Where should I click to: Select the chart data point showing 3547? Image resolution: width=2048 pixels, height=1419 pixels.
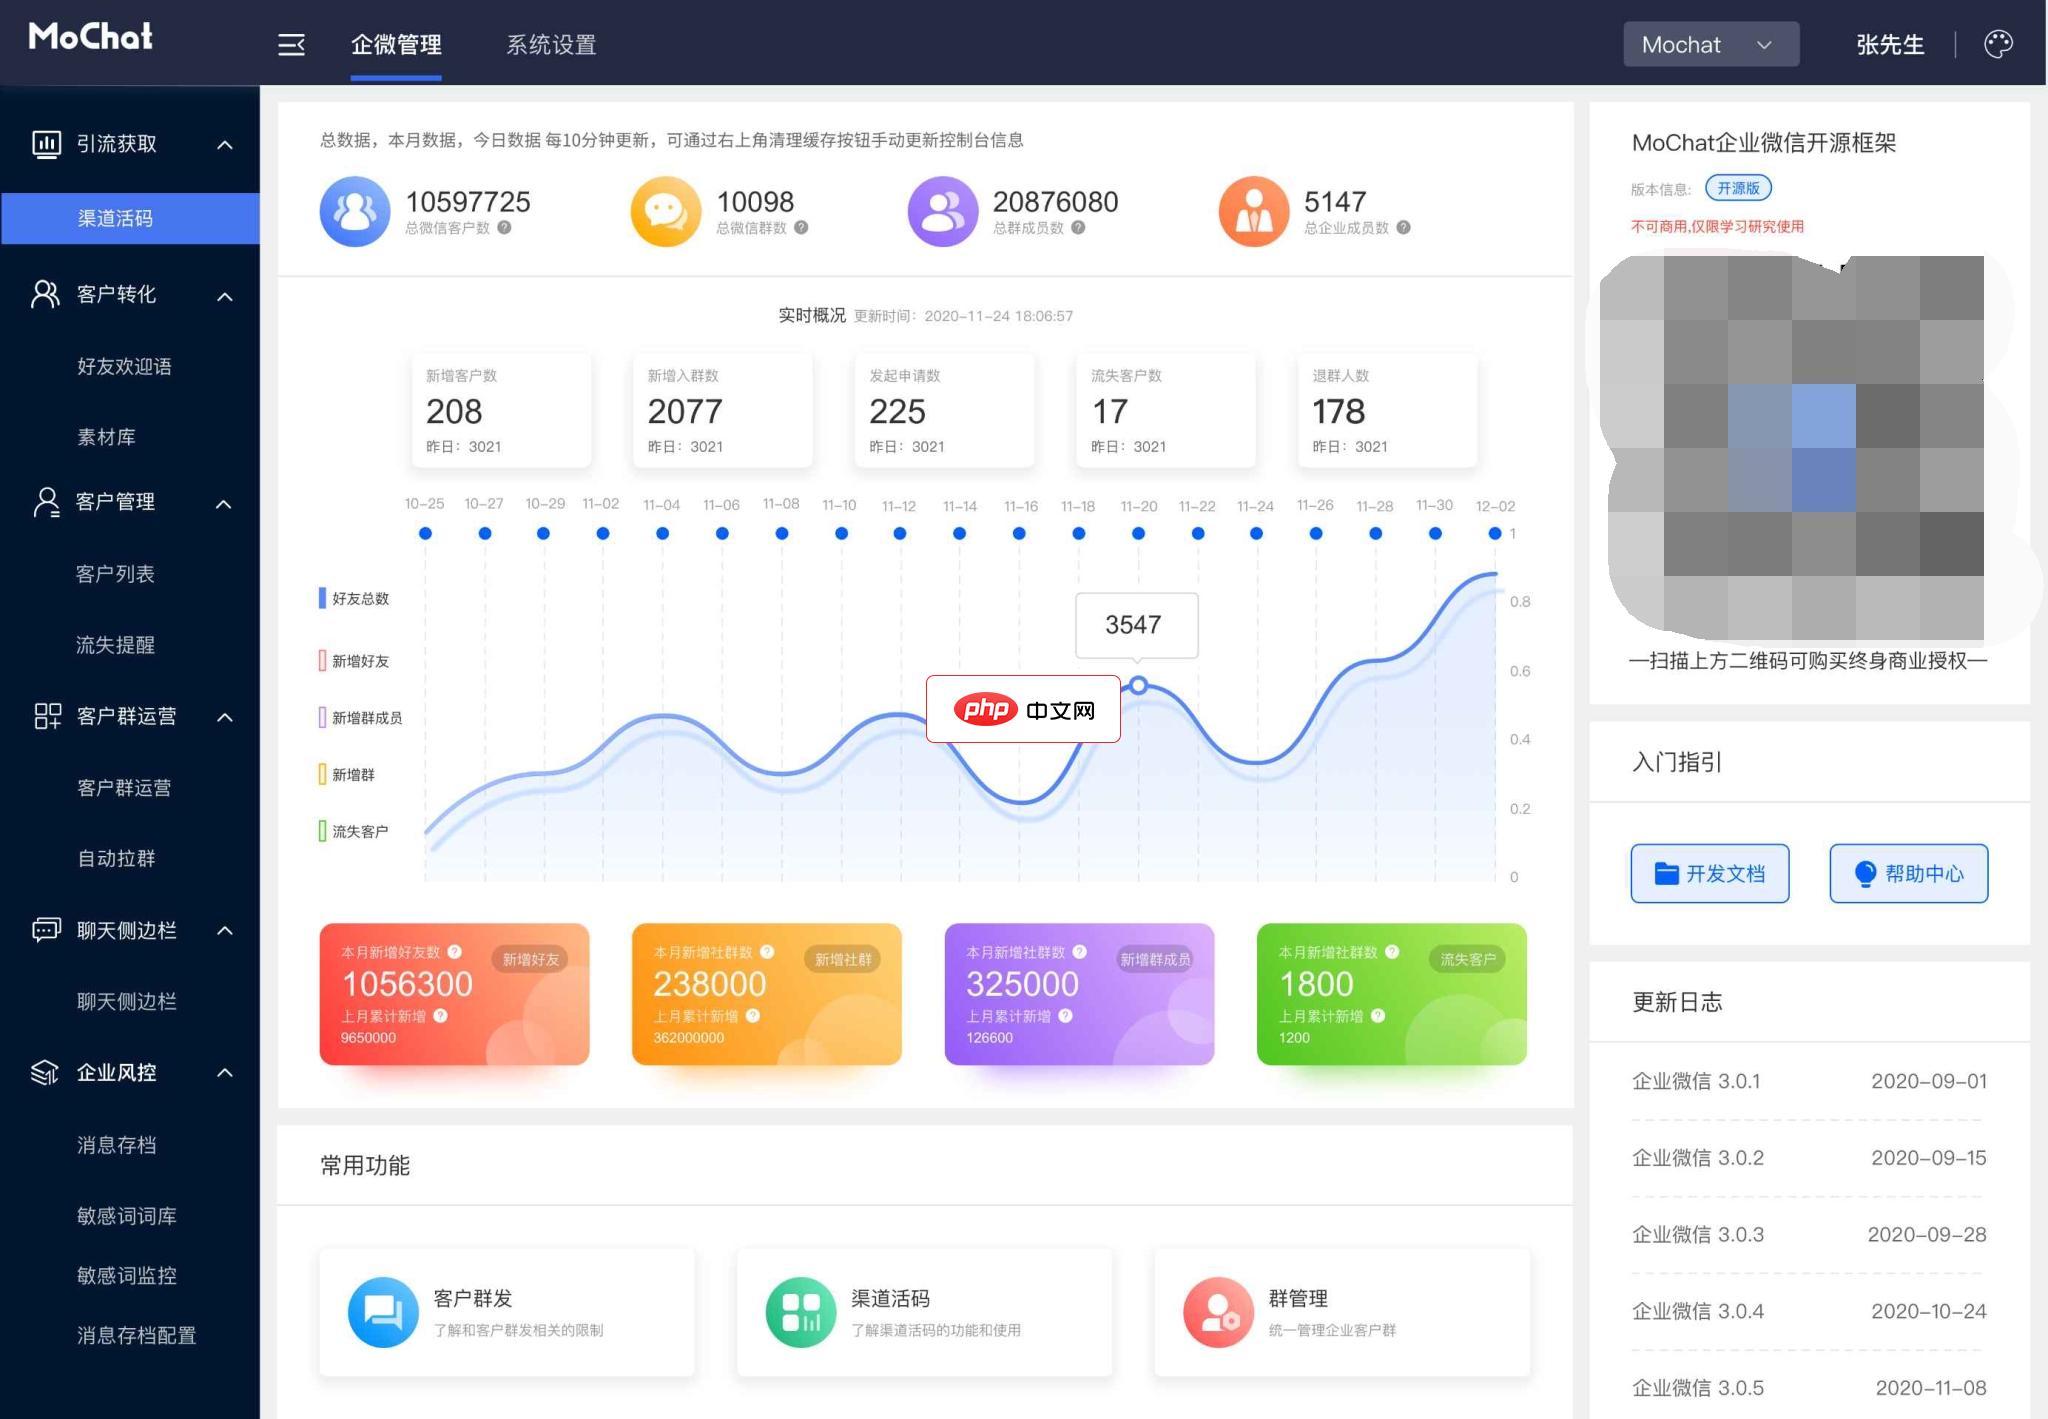pyautogui.click(x=1137, y=685)
